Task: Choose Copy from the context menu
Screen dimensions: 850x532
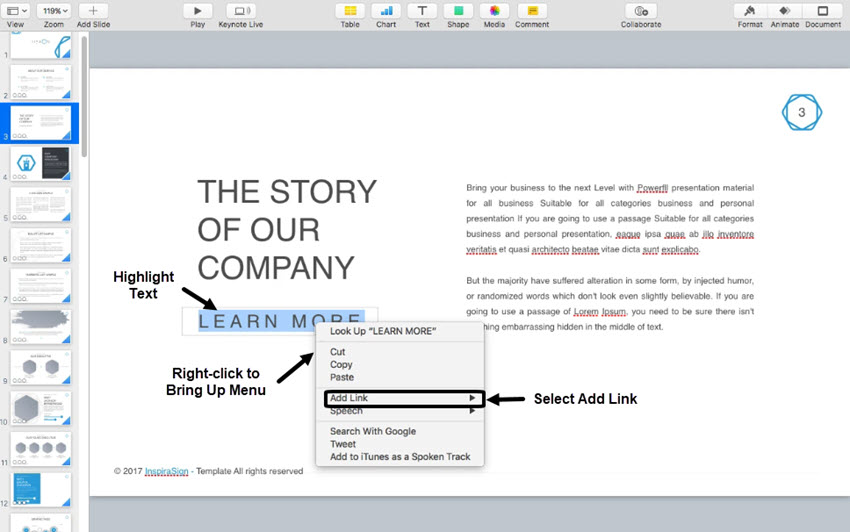Action: pyautogui.click(x=400, y=364)
